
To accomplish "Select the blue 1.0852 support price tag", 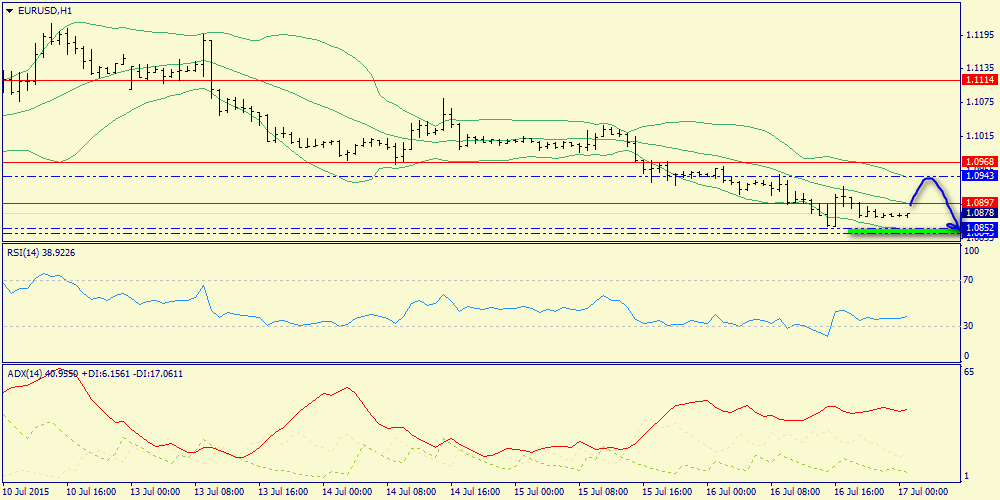I will 978,227.
